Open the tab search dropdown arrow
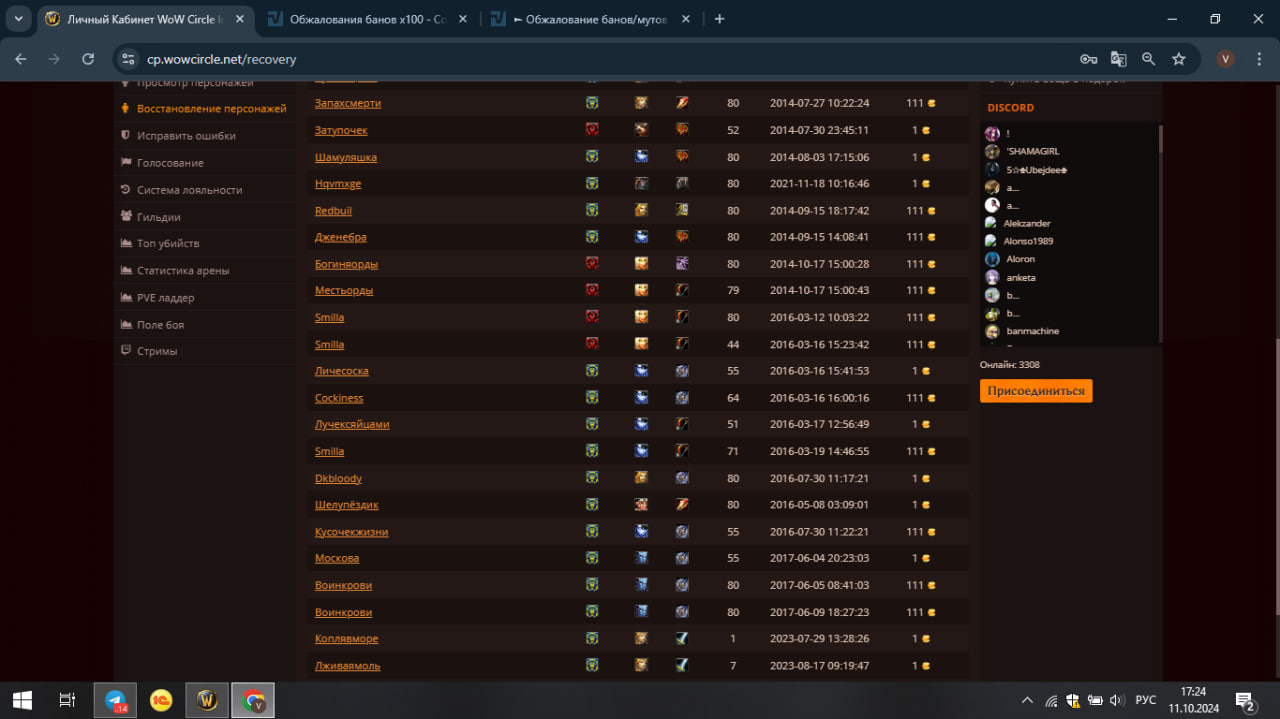Screen dimensions: 1280x719 [x=18, y=19]
